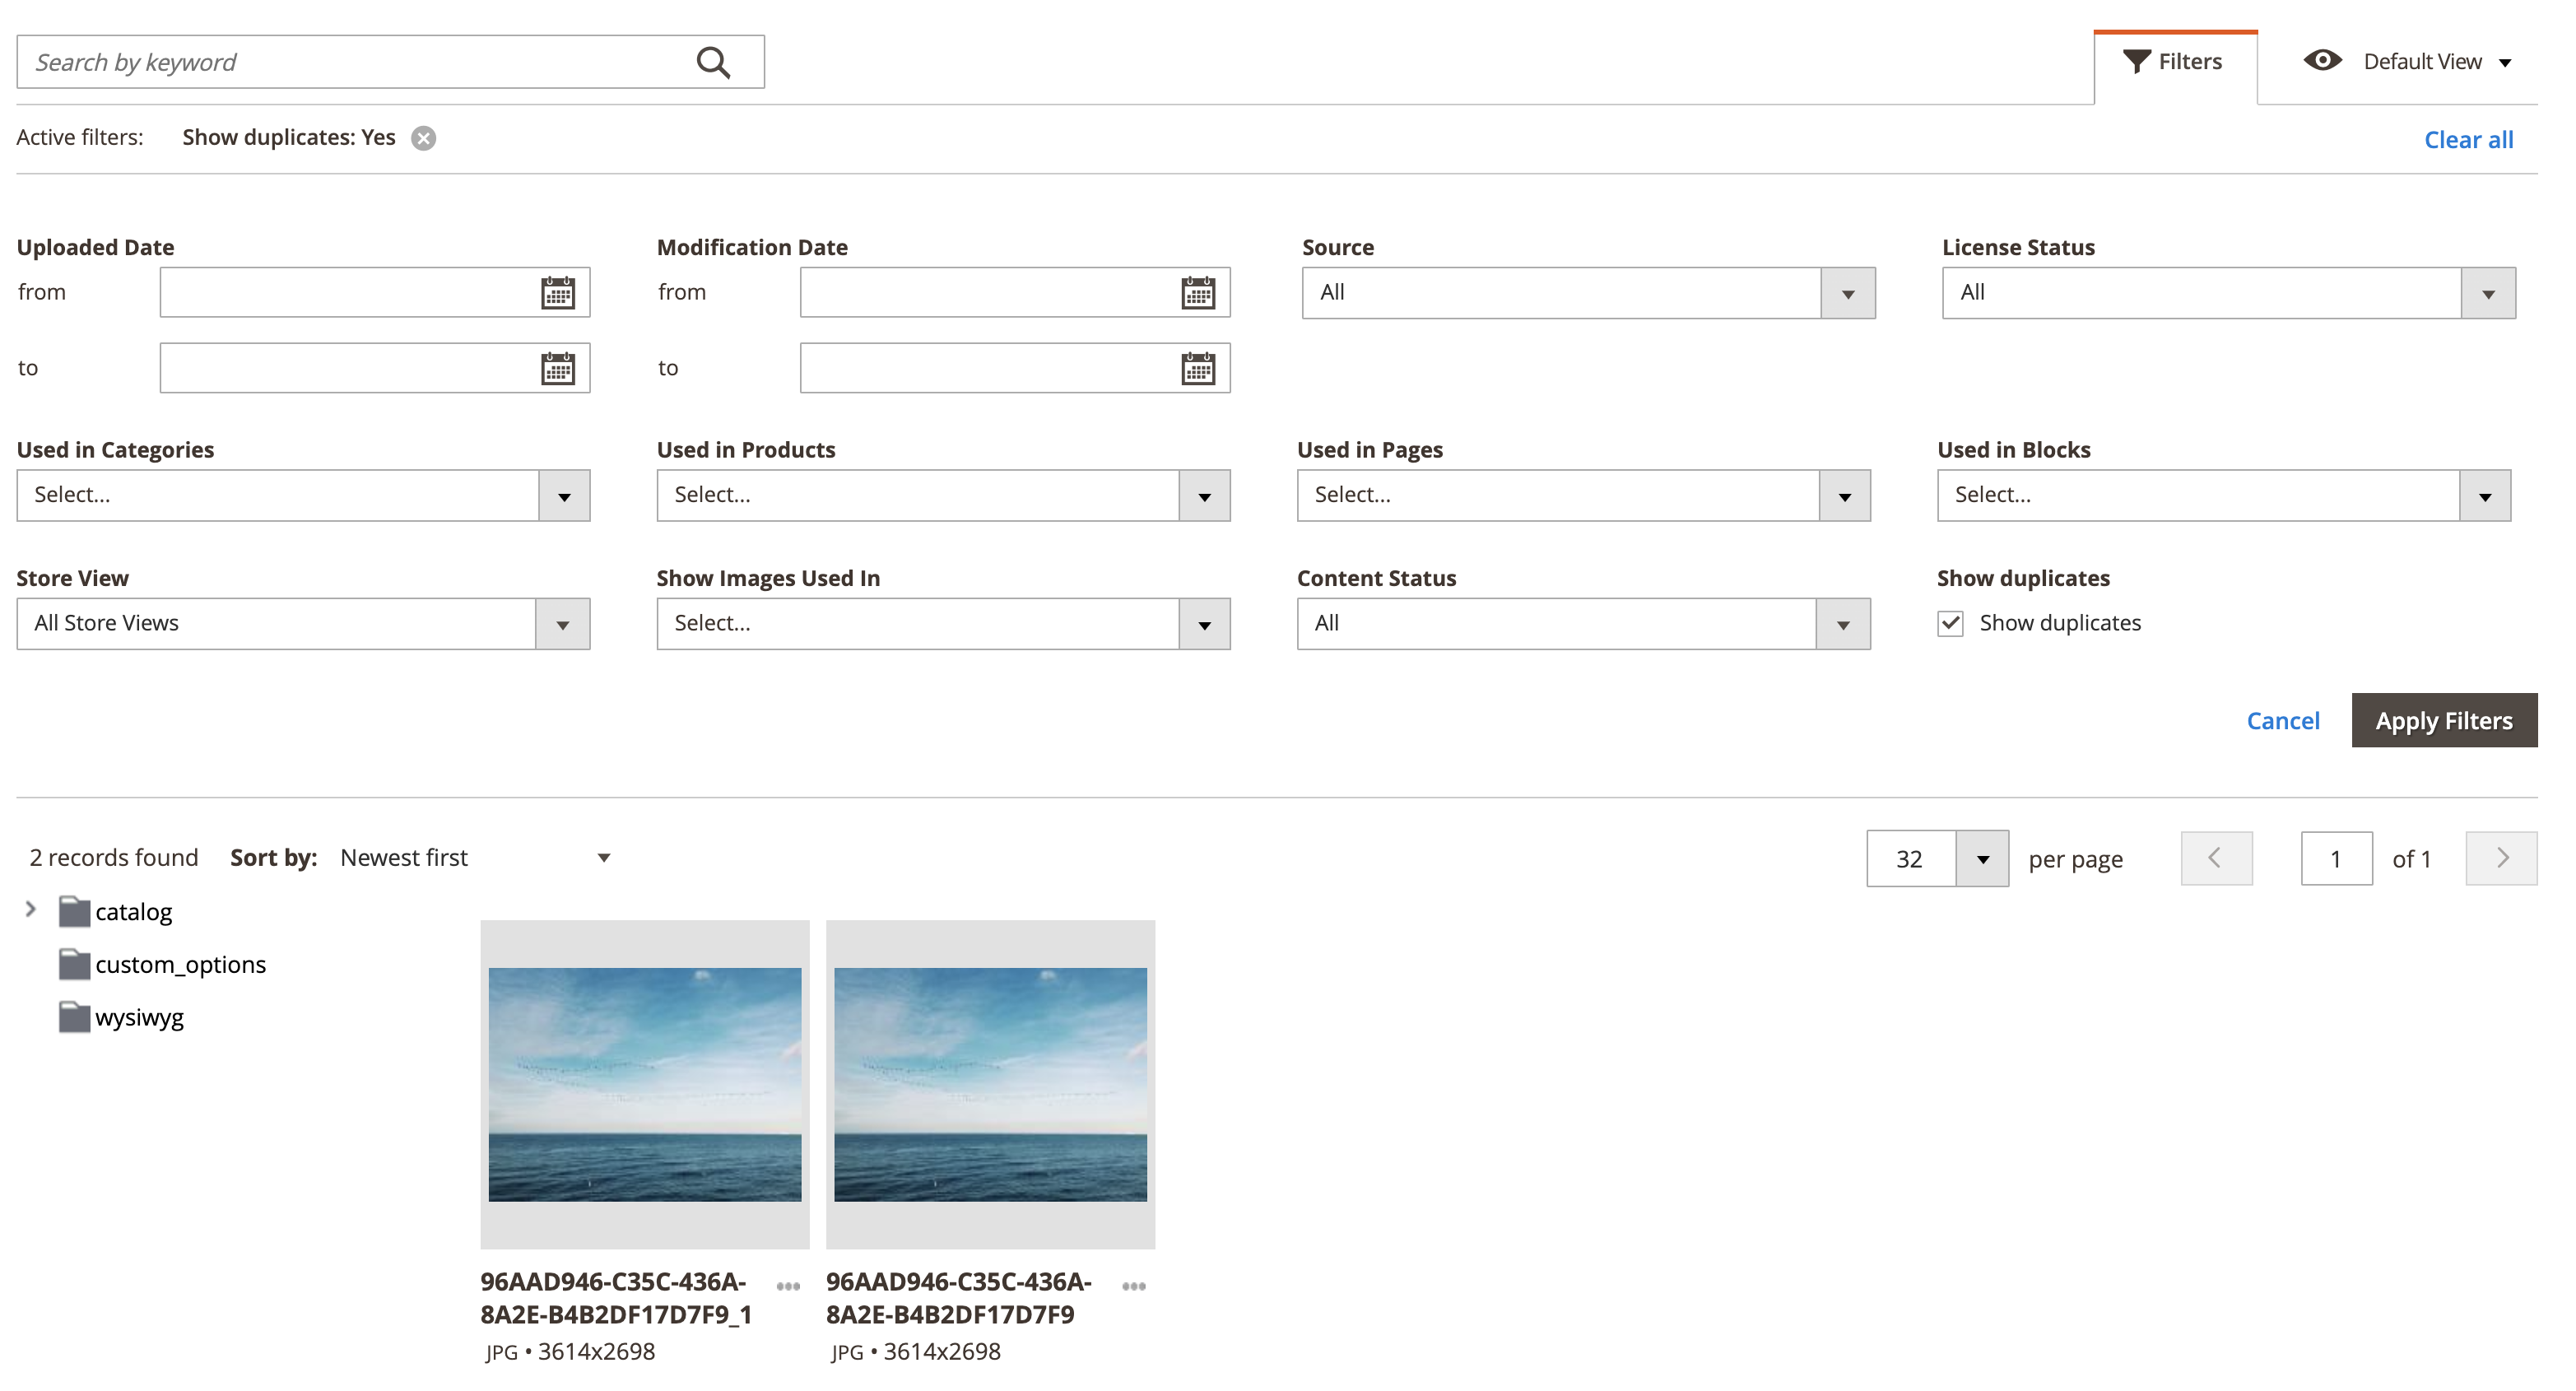
Task: Click the eye icon beside Default View
Action: coord(2322,61)
